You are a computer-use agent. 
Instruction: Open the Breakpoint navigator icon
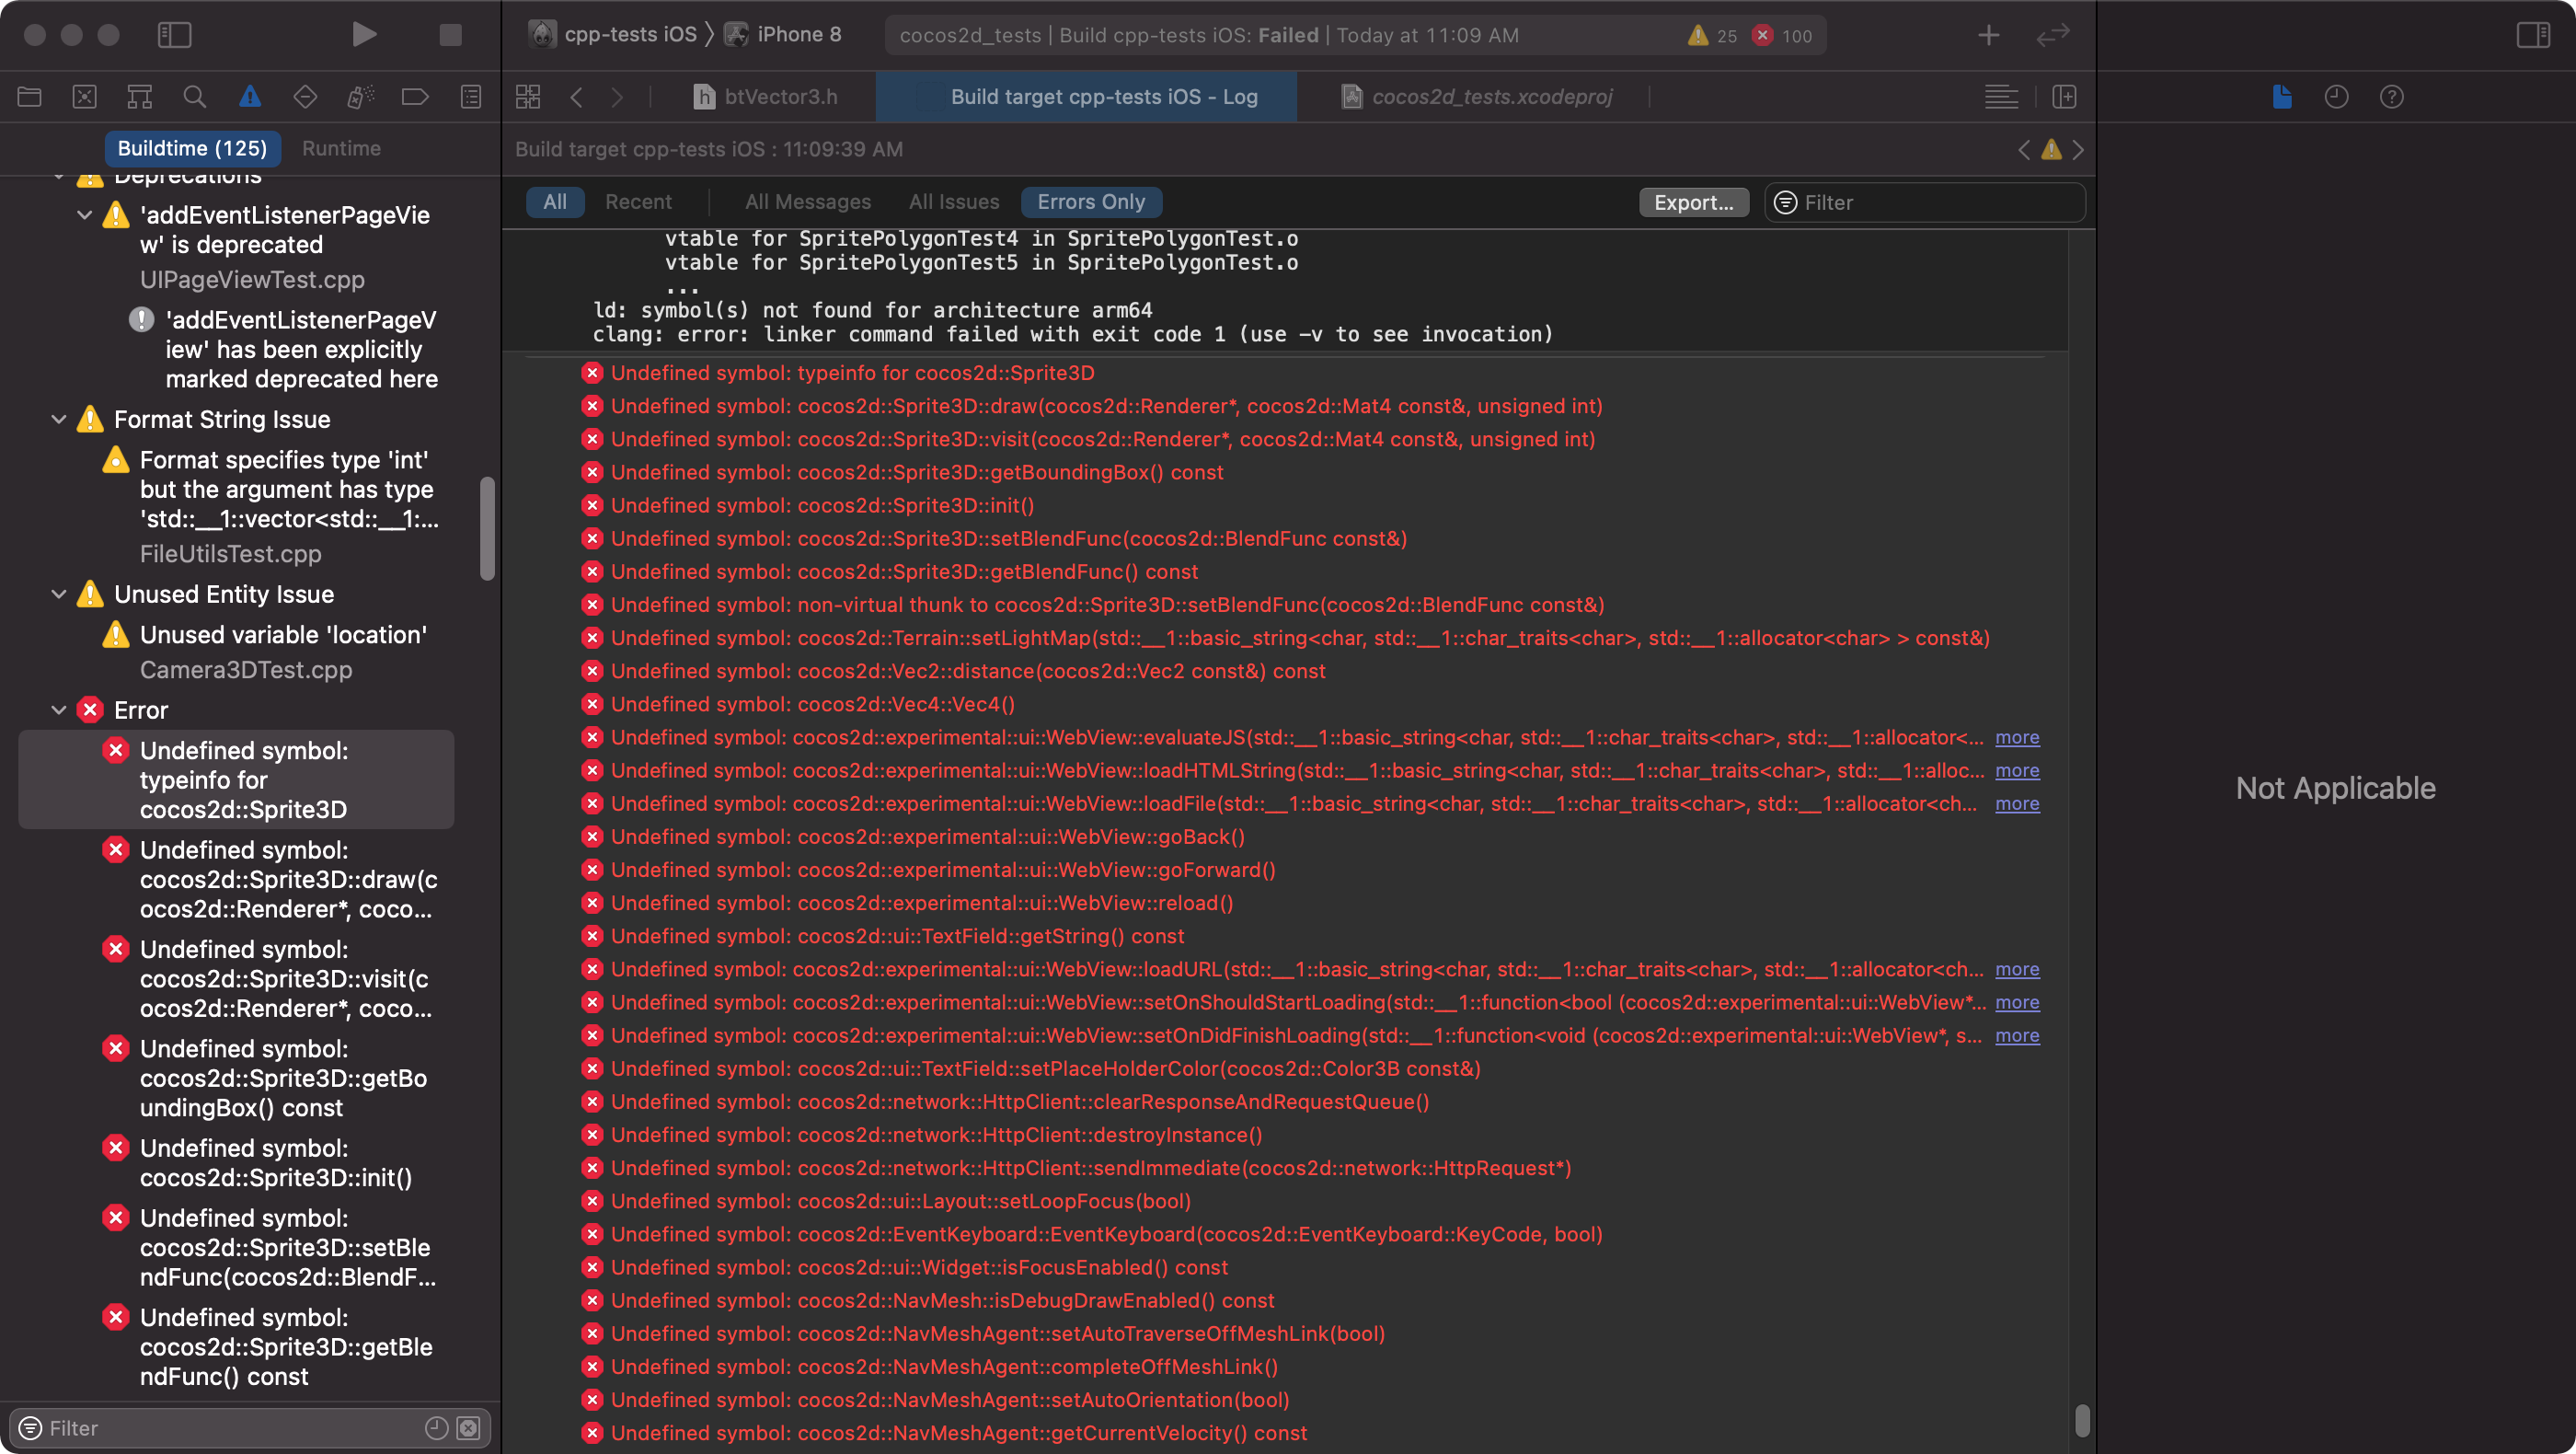tap(415, 97)
